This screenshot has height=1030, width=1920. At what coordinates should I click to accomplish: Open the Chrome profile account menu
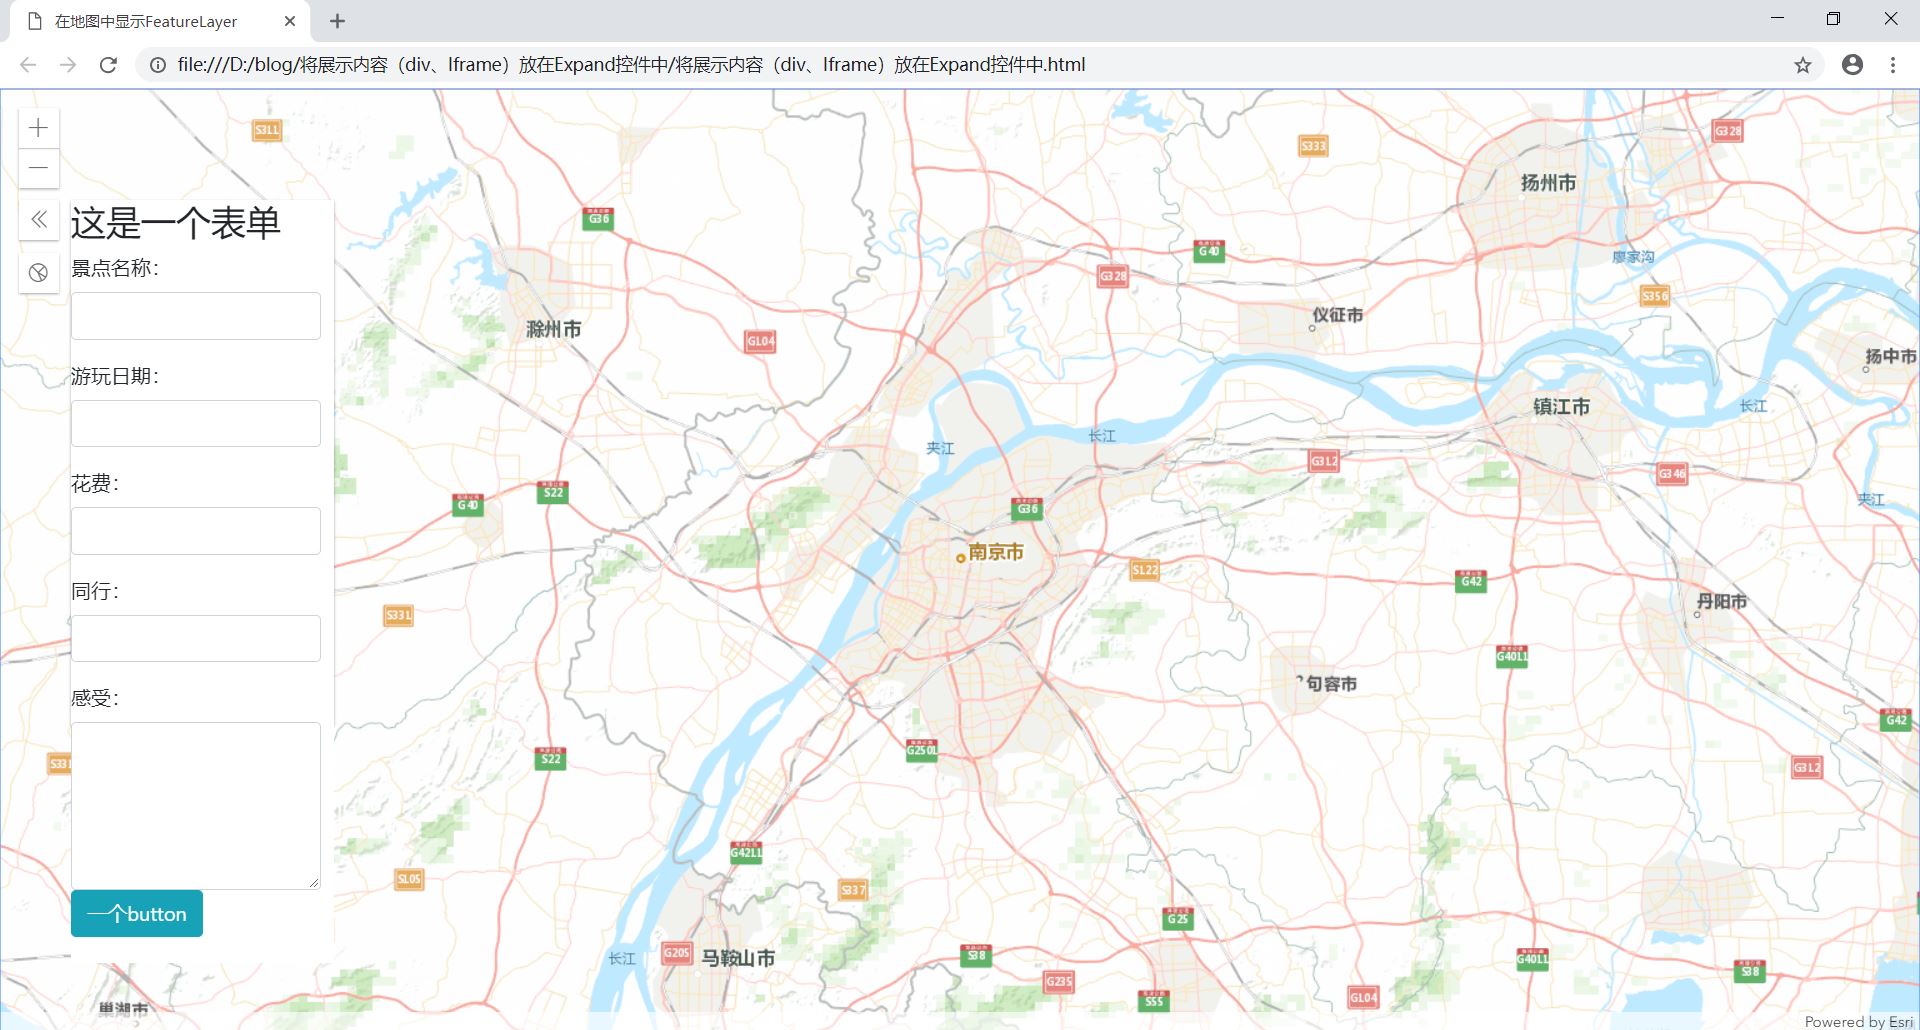click(1852, 65)
